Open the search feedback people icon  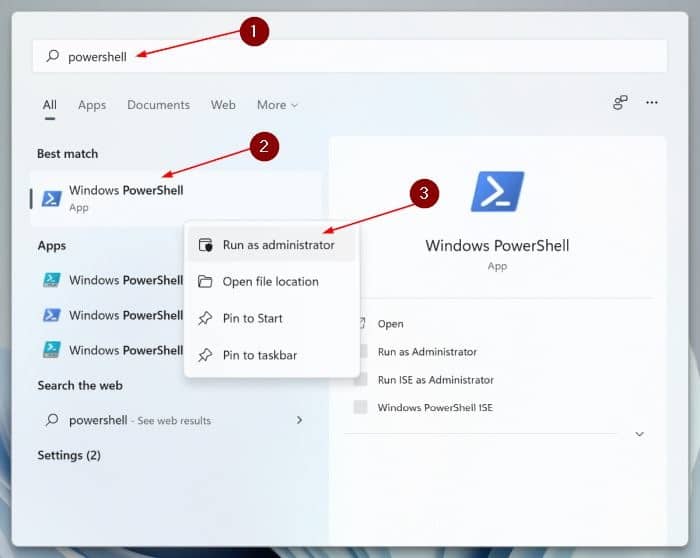pos(620,103)
